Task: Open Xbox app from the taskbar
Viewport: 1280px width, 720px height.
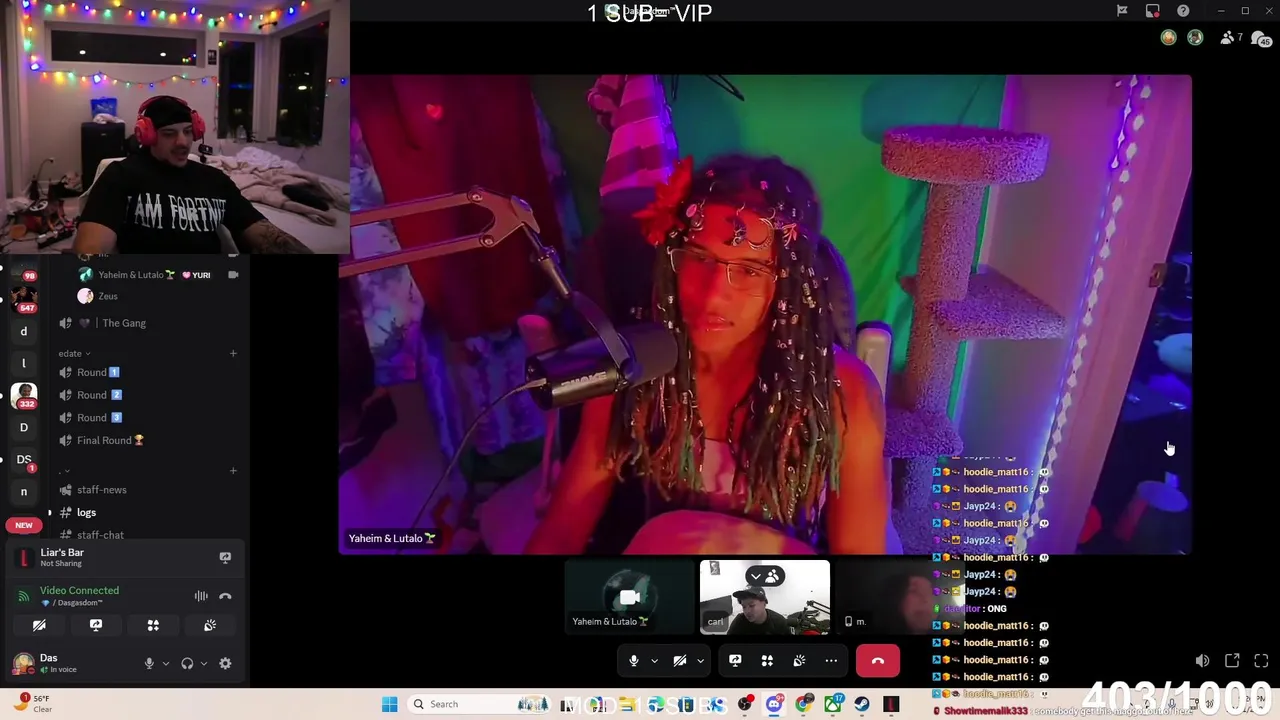Action: click(x=832, y=704)
